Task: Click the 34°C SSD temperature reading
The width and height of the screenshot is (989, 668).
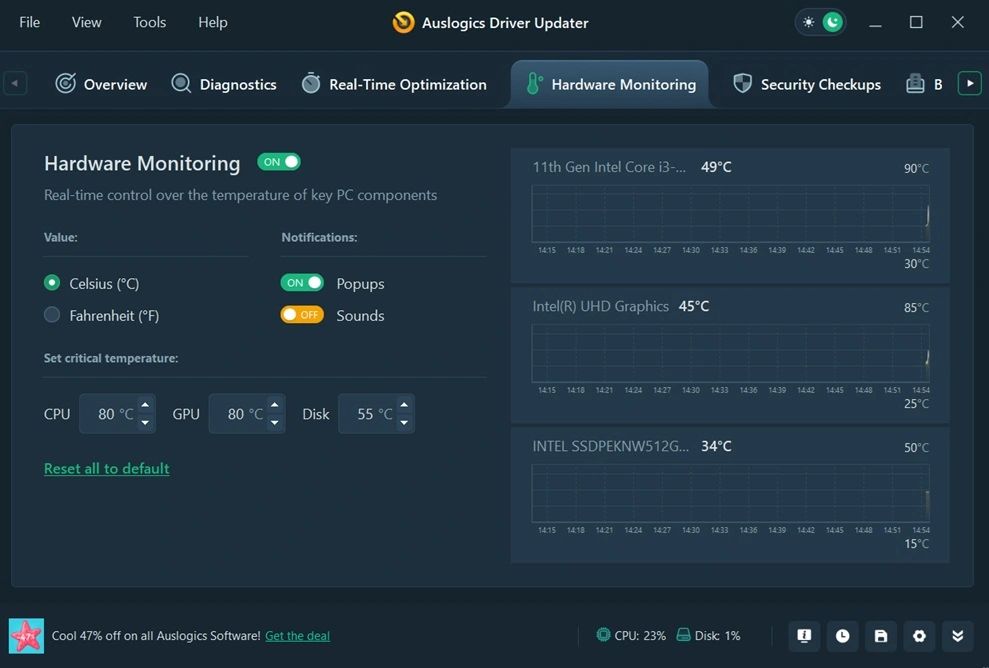Action: tap(716, 447)
